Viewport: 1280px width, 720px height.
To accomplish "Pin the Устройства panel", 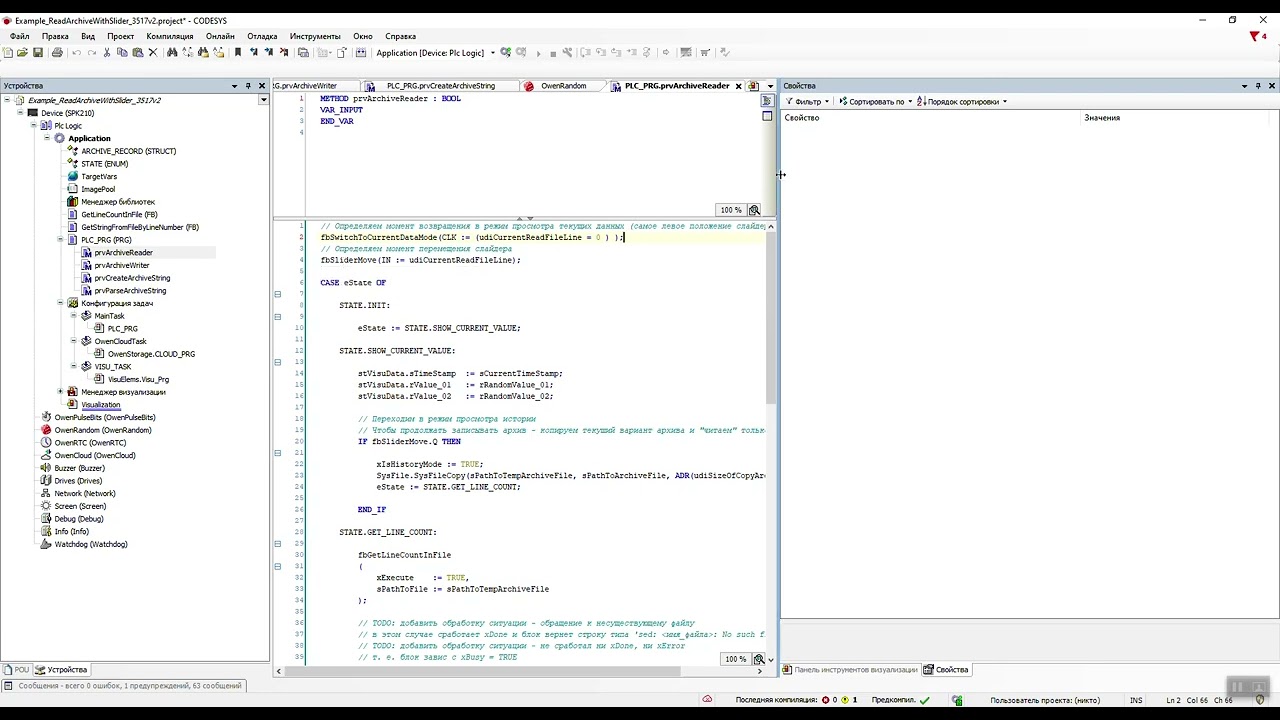I will pos(248,86).
